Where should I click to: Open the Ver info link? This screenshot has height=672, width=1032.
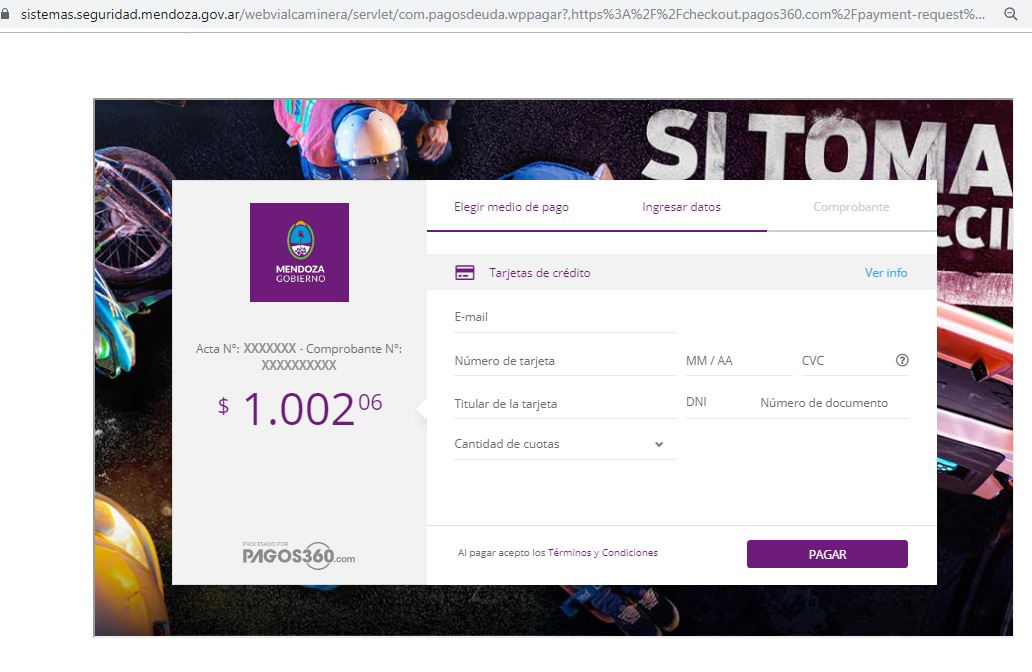886,272
